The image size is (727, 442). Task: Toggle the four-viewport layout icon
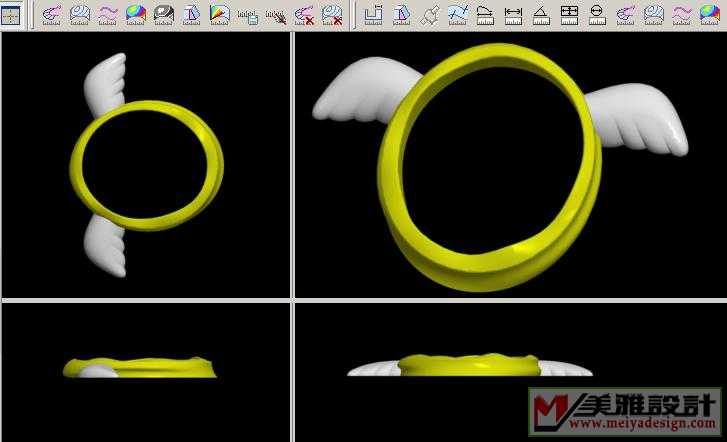click(x=11, y=15)
